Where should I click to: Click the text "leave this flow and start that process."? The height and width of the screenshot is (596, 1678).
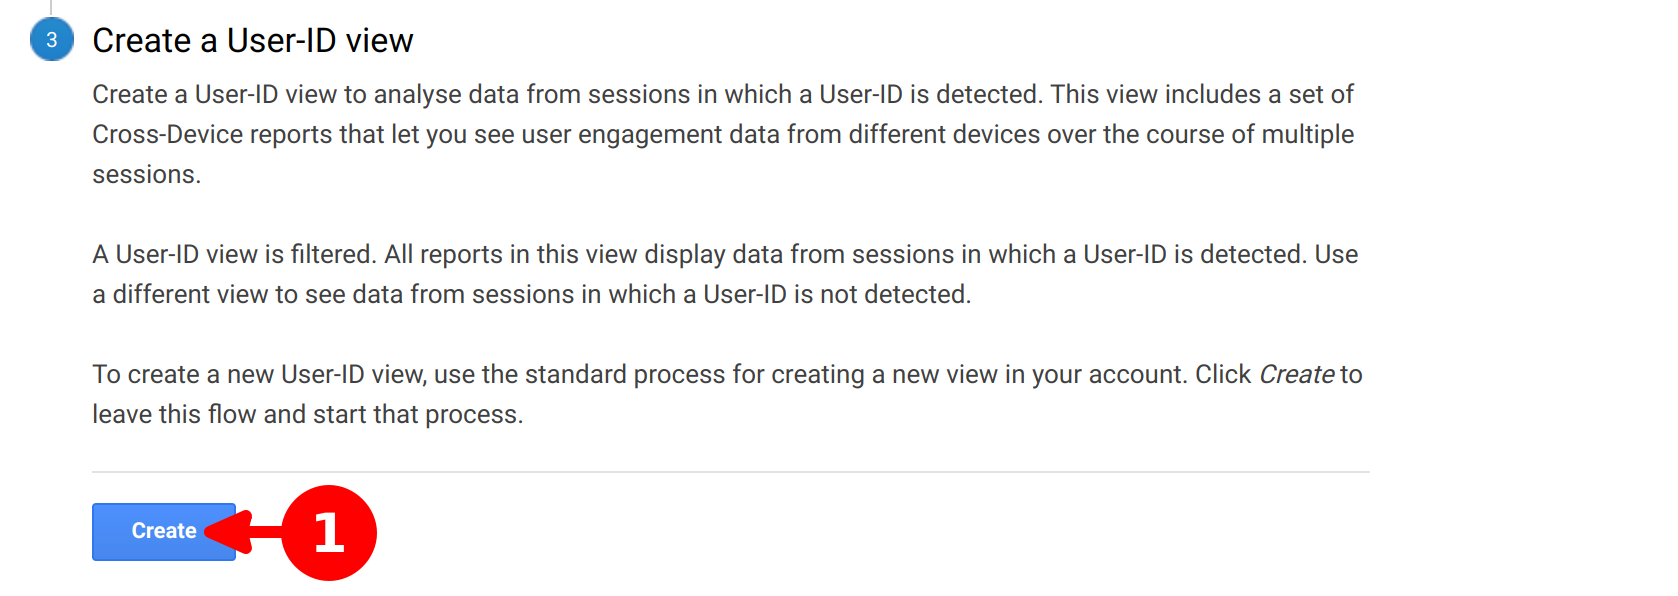click(x=307, y=414)
